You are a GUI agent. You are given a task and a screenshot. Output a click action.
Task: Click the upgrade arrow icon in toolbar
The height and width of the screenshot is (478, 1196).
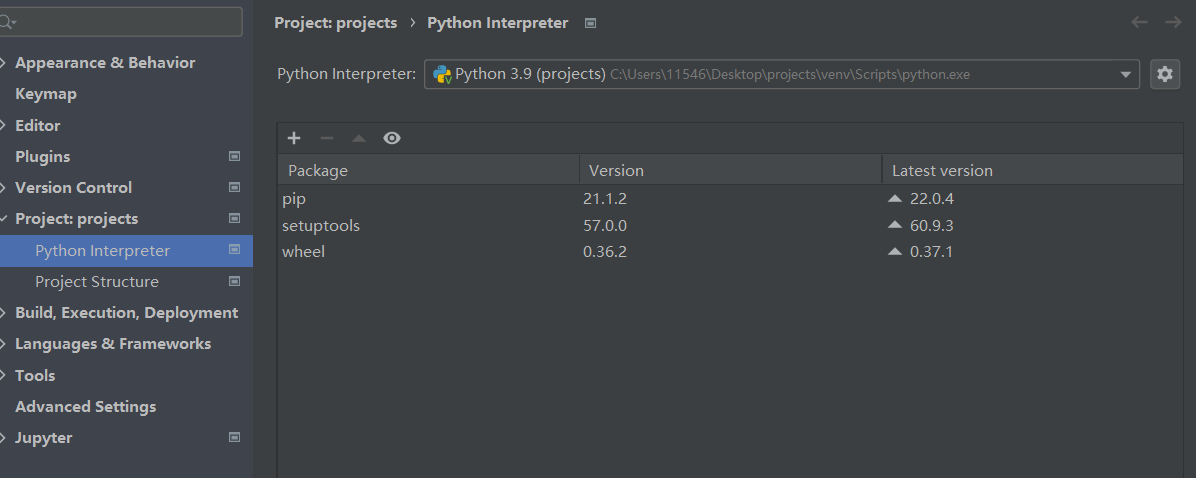(x=359, y=138)
